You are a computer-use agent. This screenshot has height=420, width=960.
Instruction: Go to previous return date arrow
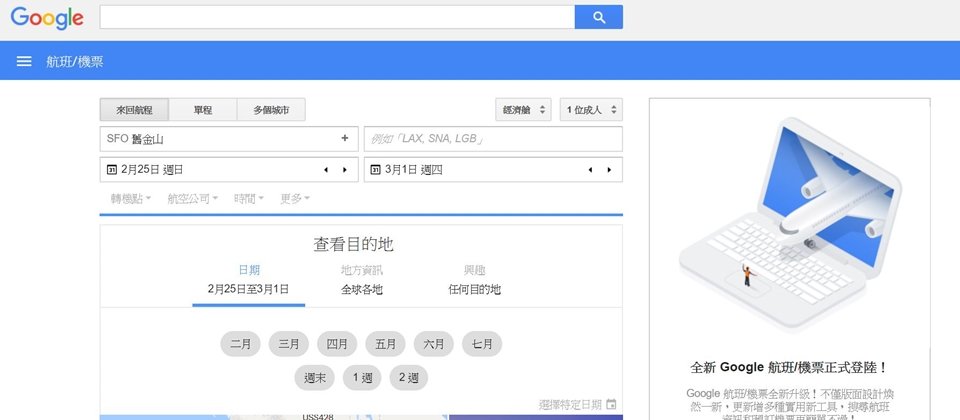[590, 170]
